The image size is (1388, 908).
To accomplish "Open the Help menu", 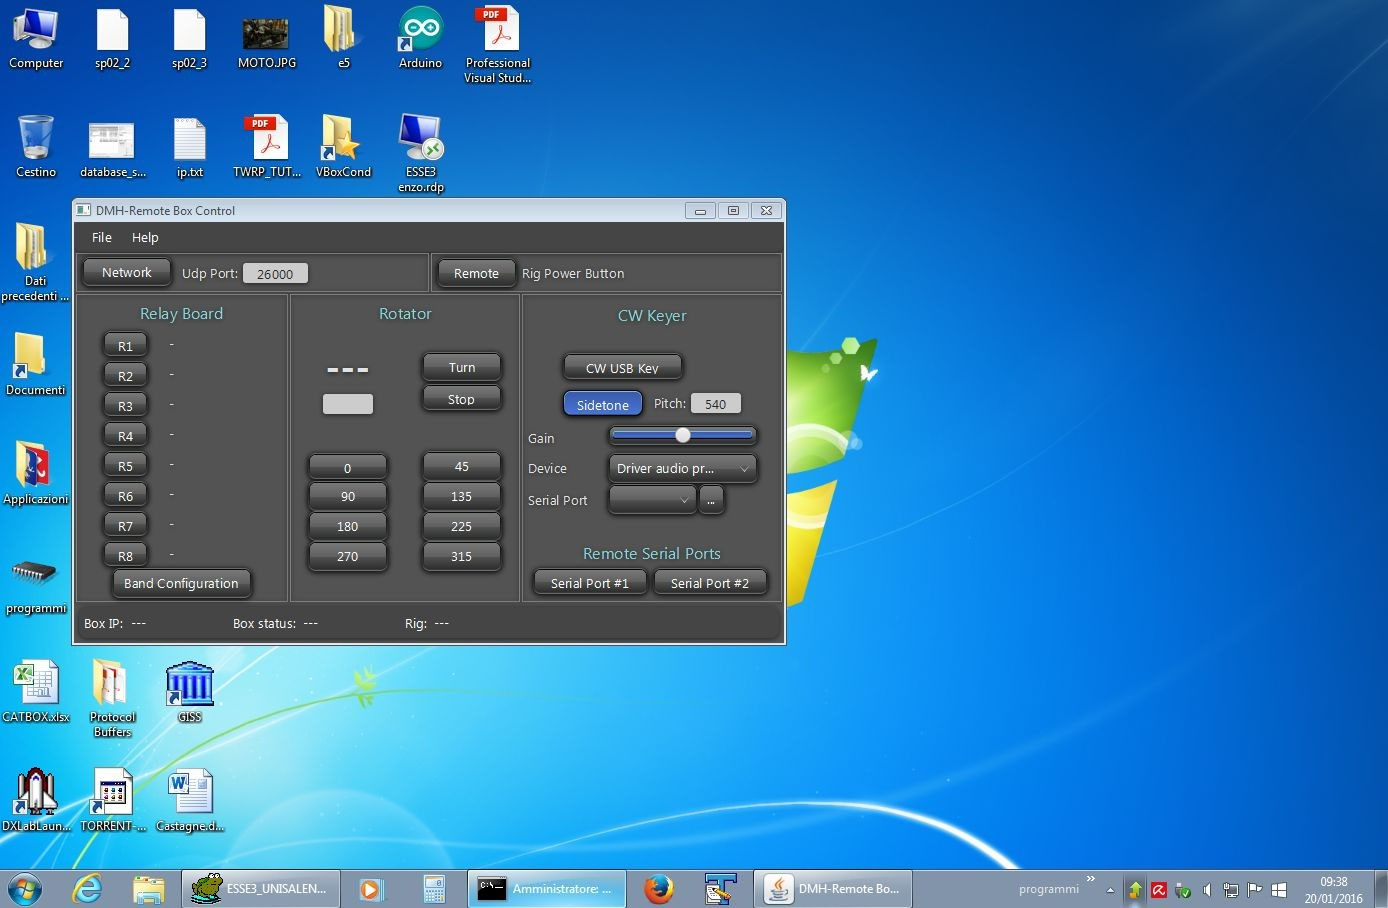I will 145,237.
